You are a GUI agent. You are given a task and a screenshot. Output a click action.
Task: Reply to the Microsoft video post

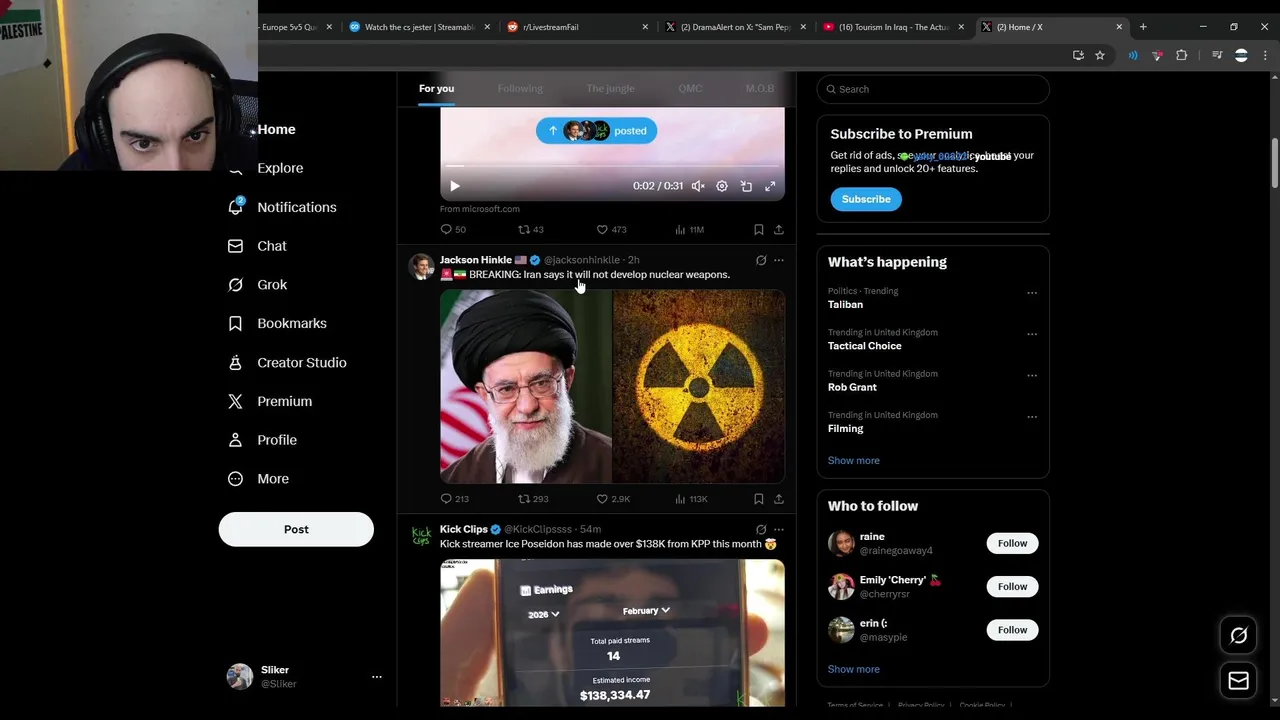pyautogui.click(x=453, y=230)
